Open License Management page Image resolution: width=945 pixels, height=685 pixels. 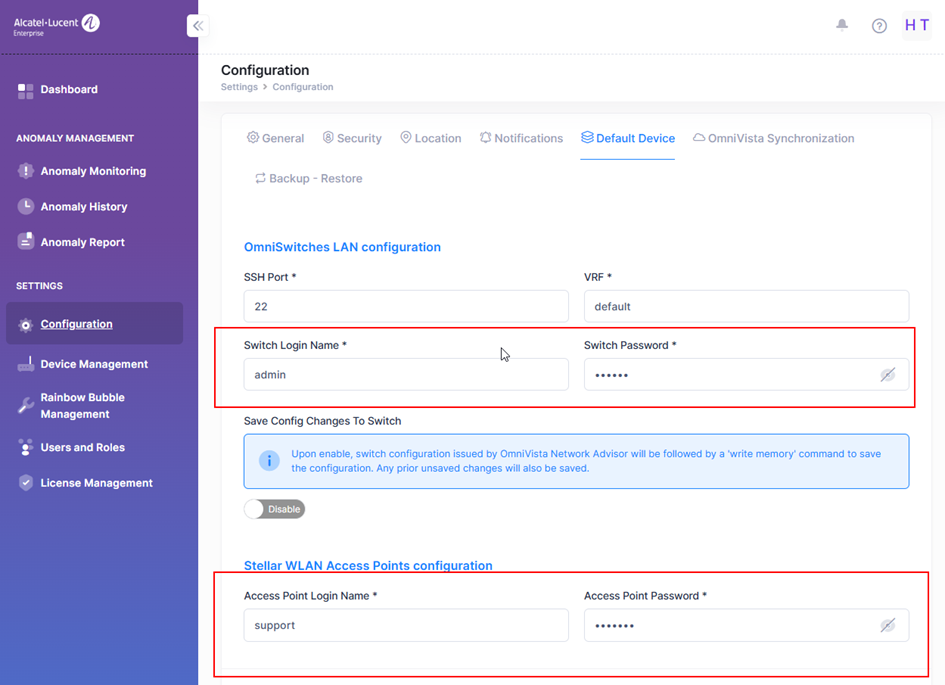pyautogui.click(x=96, y=483)
